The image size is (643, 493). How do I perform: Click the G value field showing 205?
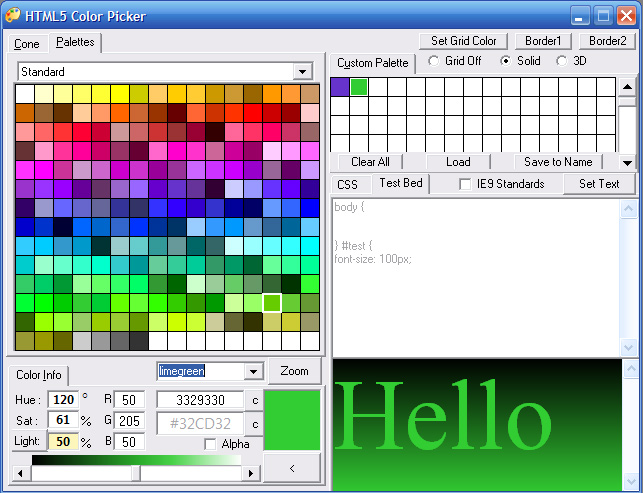tap(129, 421)
